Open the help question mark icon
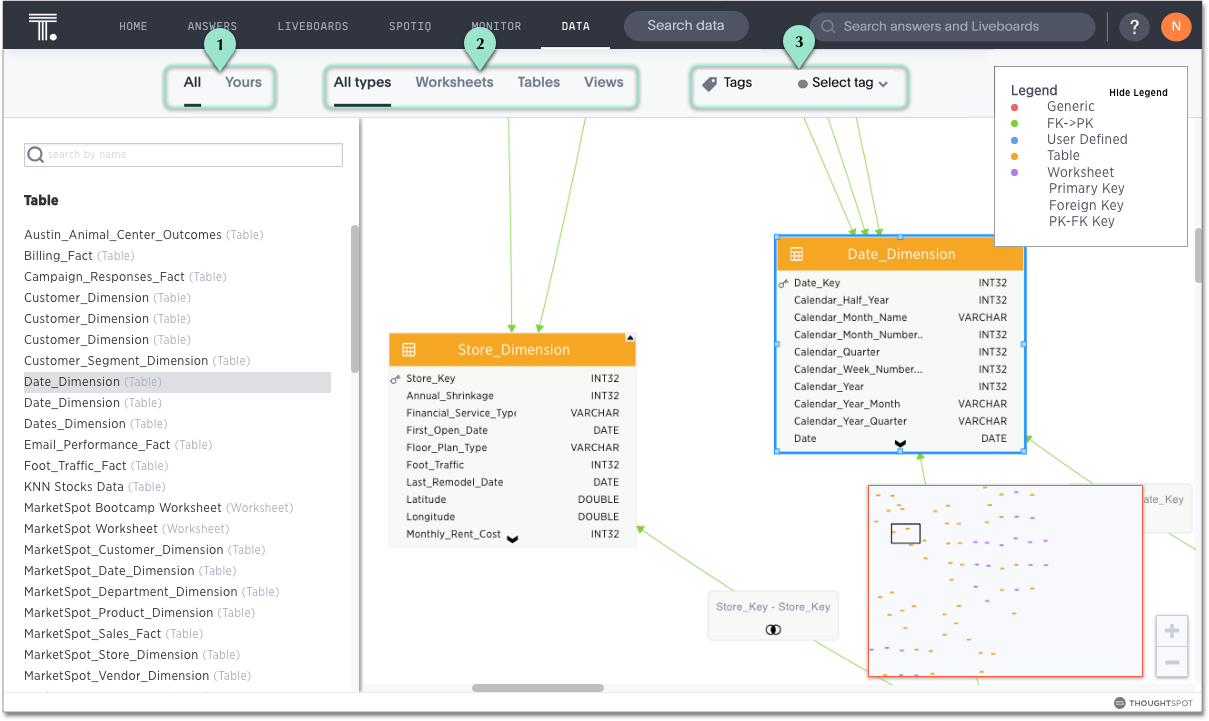1209x721 pixels. [1133, 28]
